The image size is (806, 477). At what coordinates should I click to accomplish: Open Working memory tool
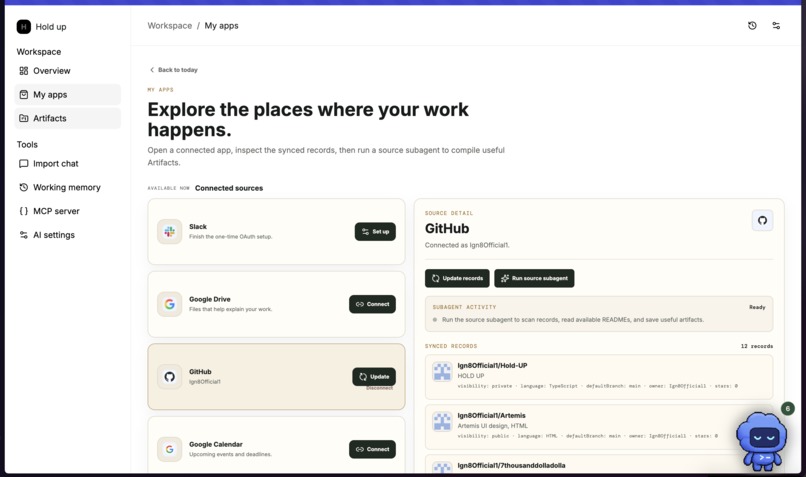[67, 187]
